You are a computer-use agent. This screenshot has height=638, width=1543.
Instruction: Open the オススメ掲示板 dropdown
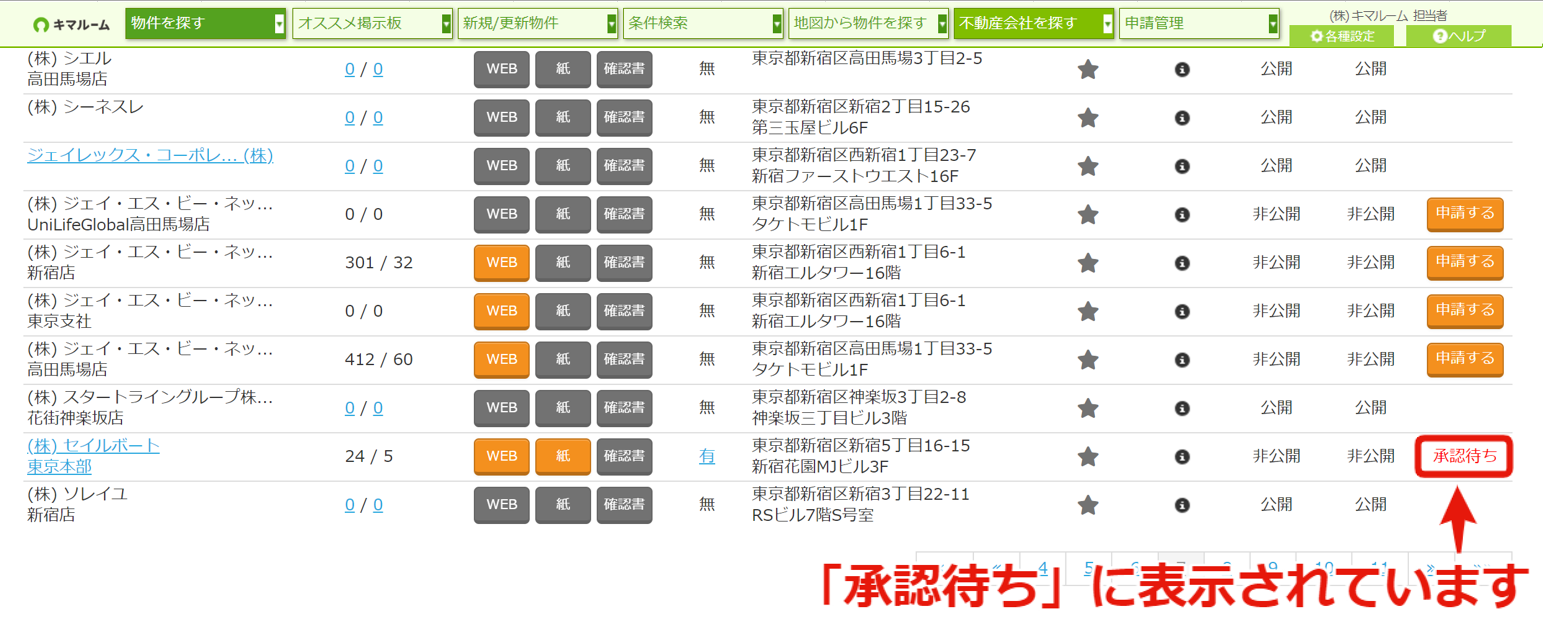[x=373, y=23]
